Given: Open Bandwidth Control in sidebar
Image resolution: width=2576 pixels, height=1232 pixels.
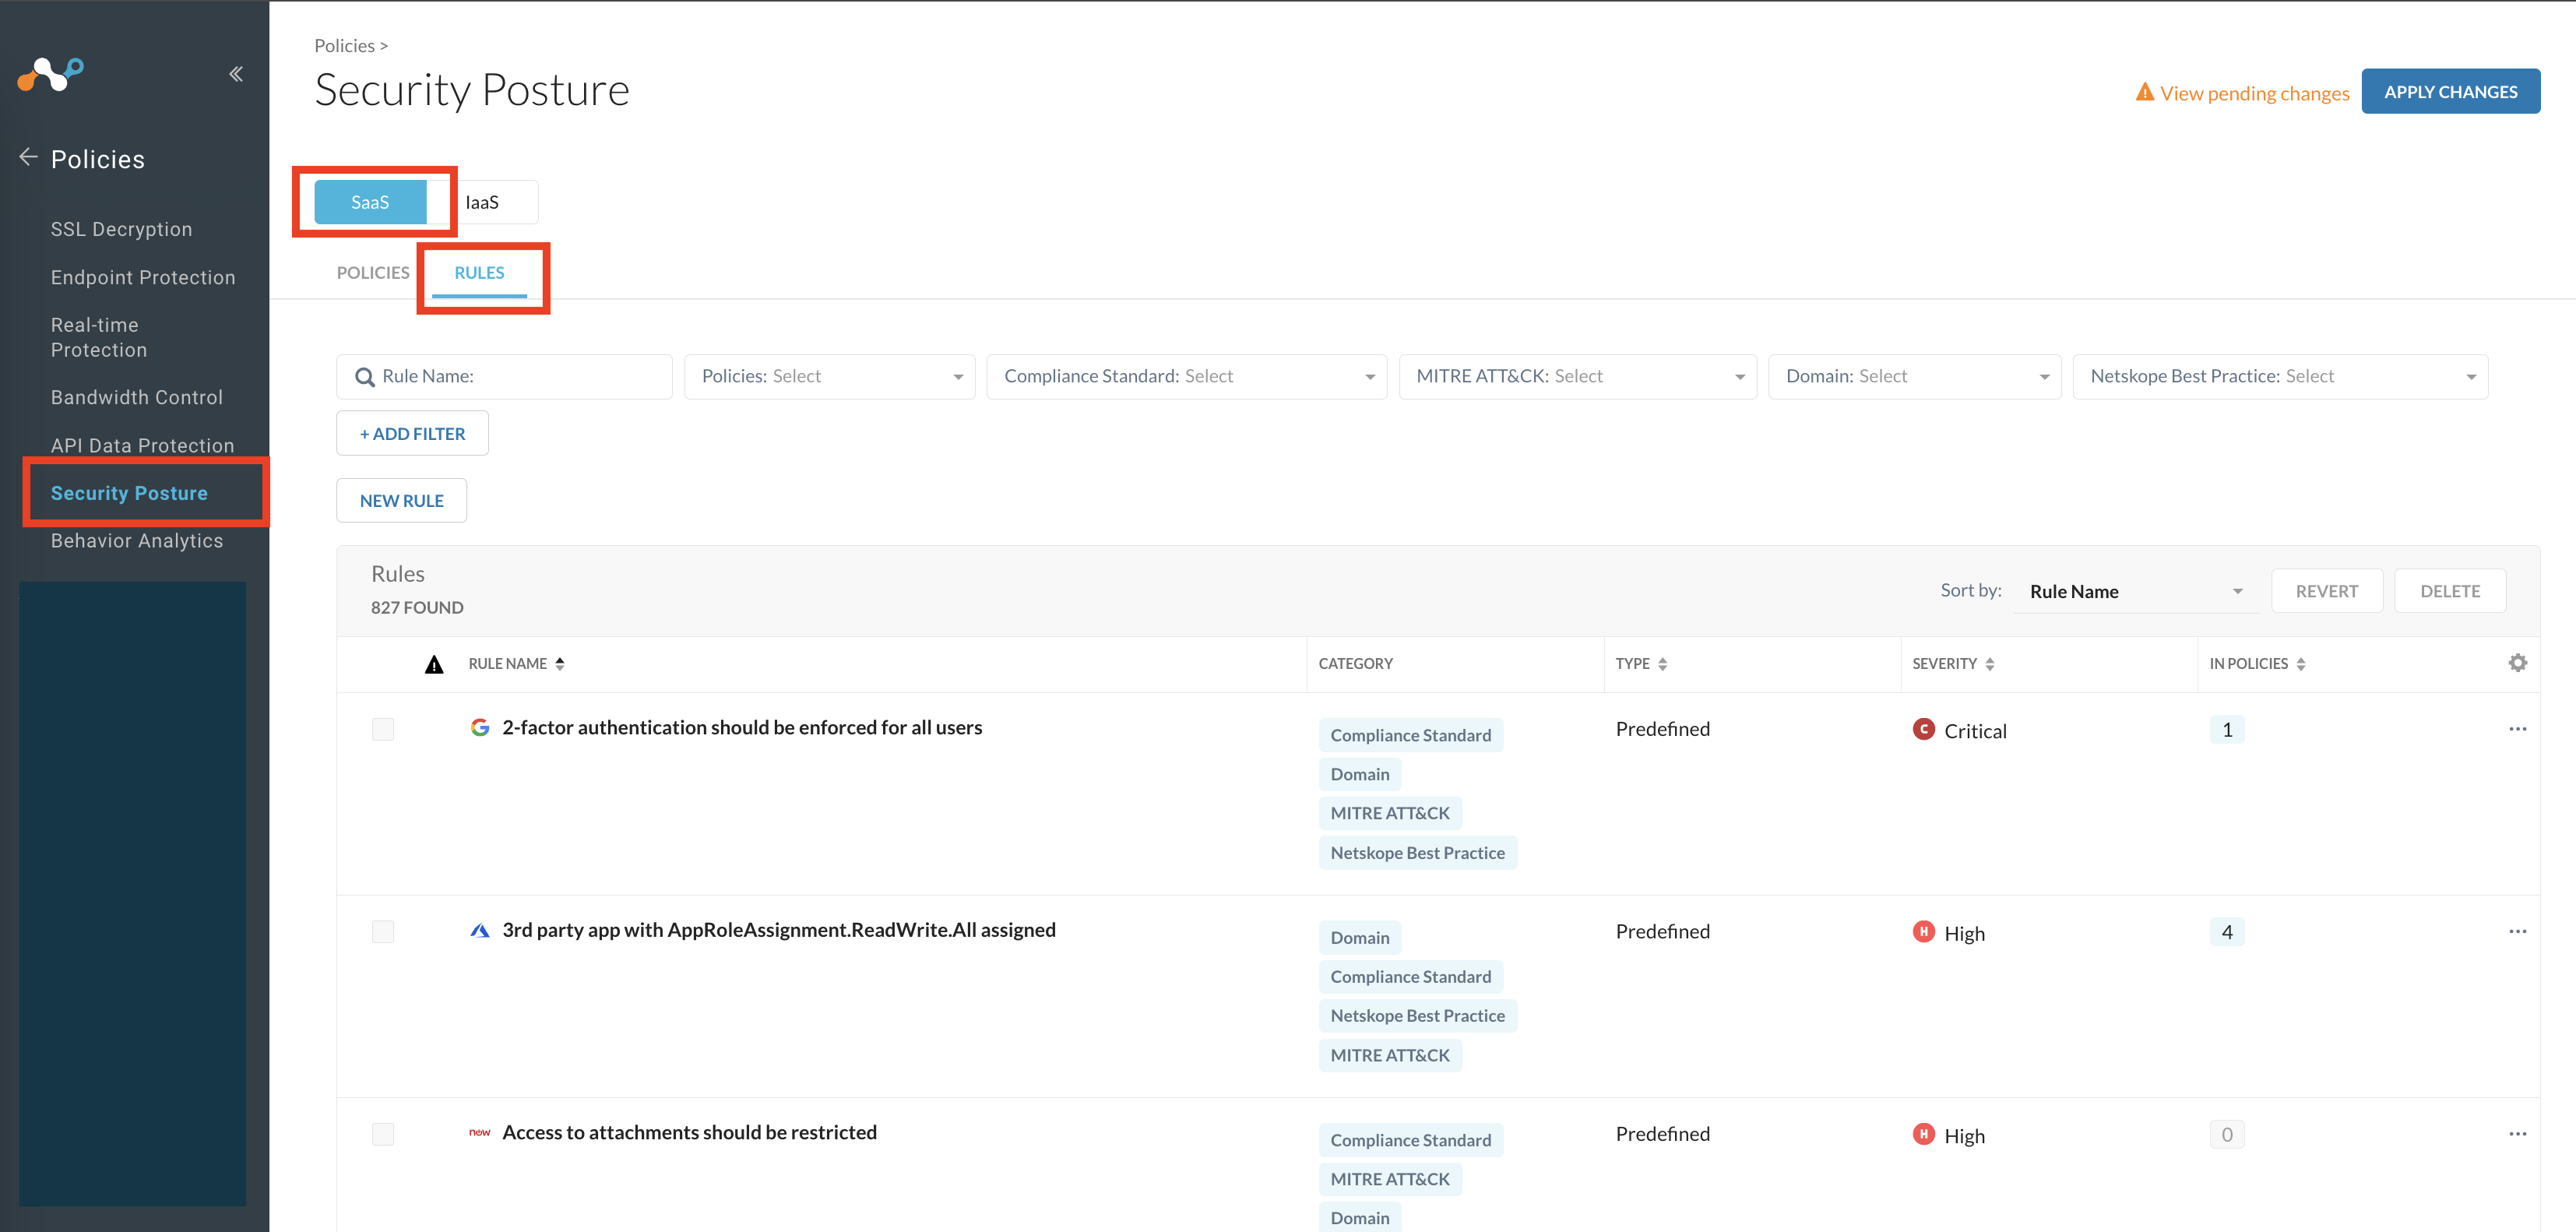Looking at the screenshot, I should (x=137, y=397).
